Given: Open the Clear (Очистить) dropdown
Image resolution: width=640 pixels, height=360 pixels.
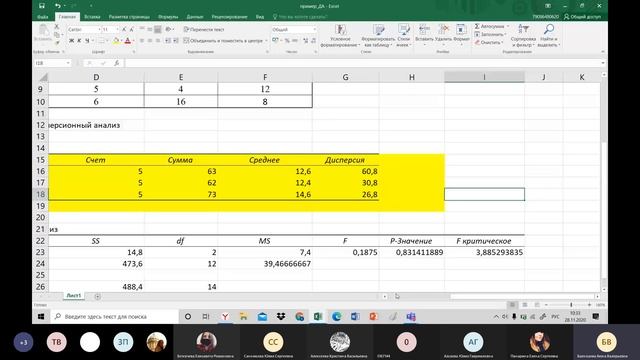Looking at the screenshot, I should tap(488, 42).
